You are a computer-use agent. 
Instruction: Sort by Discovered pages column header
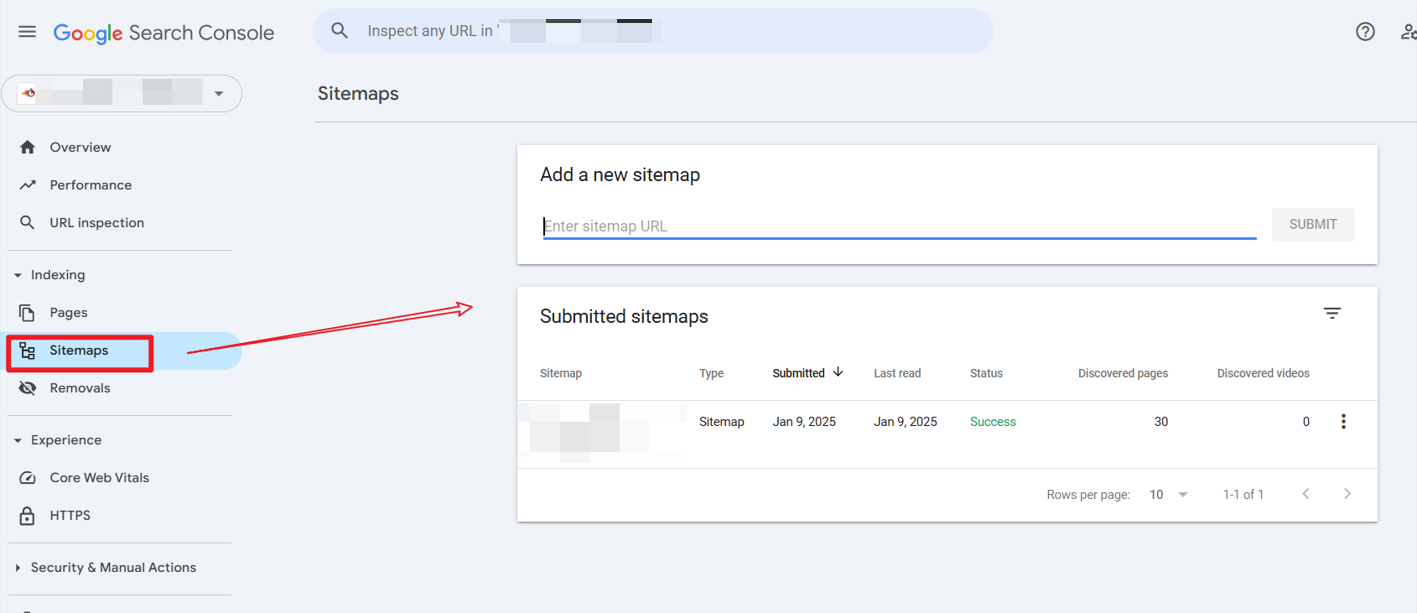click(x=1123, y=373)
